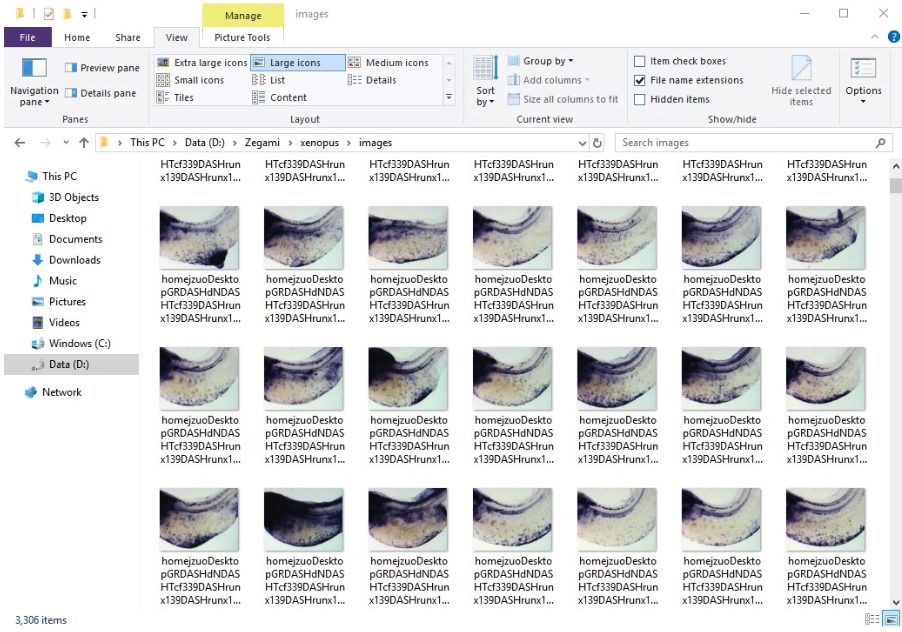Open recent locations dropdown arrow

[66, 143]
